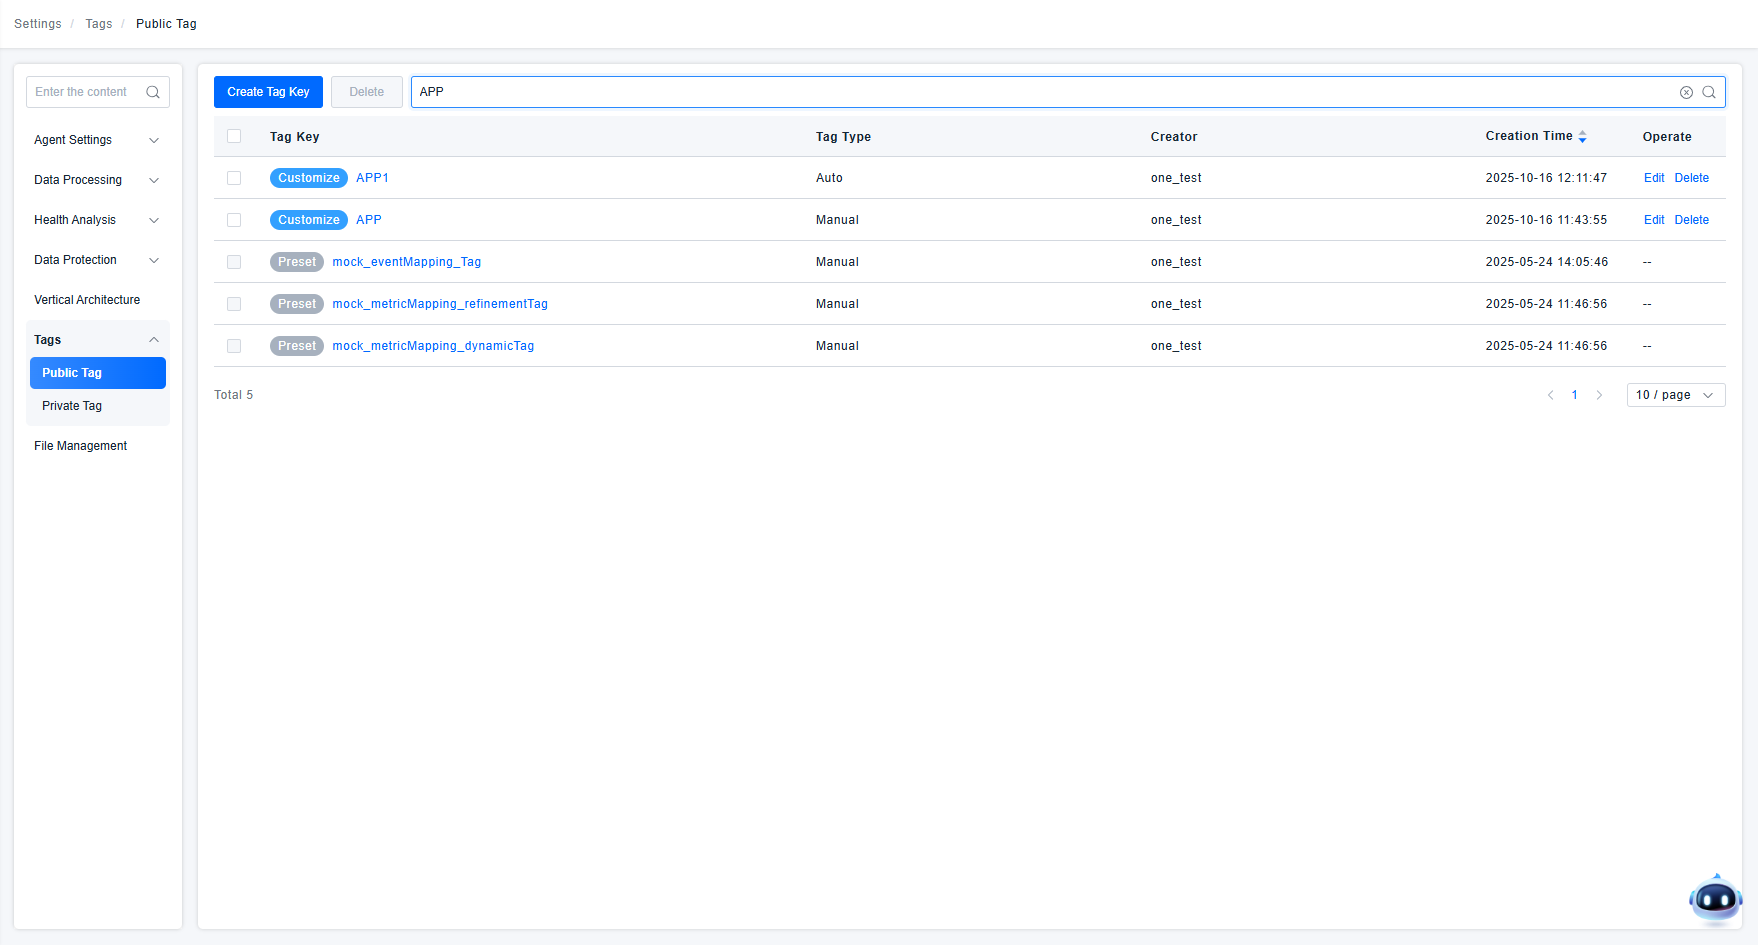The image size is (1758, 945).
Task: Go to next page arrow
Action: point(1599,395)
